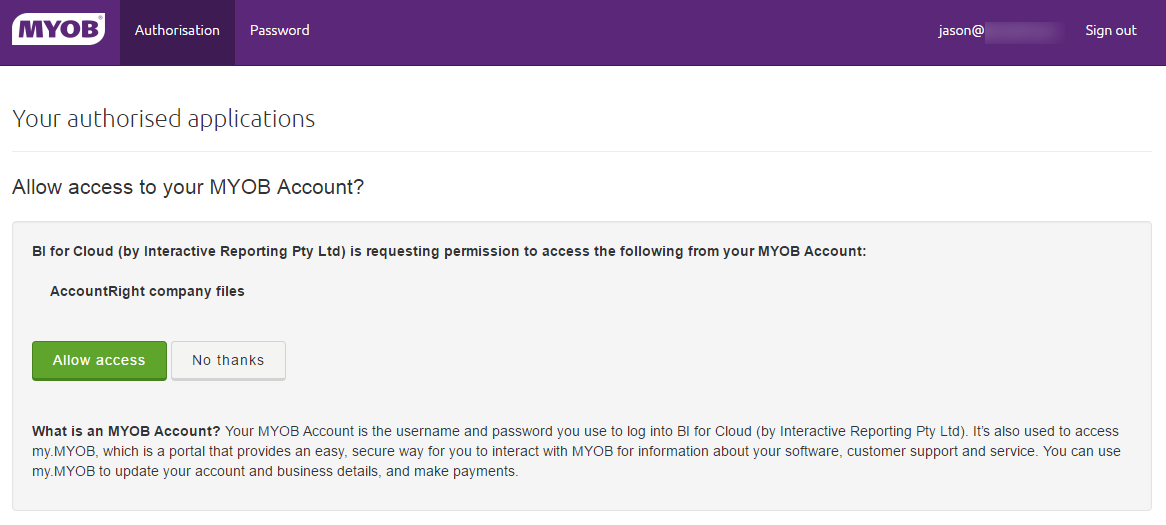Click the blurred email domain in the header
This screenshot has height=525, width=1166.
(x=1025, y=31)
